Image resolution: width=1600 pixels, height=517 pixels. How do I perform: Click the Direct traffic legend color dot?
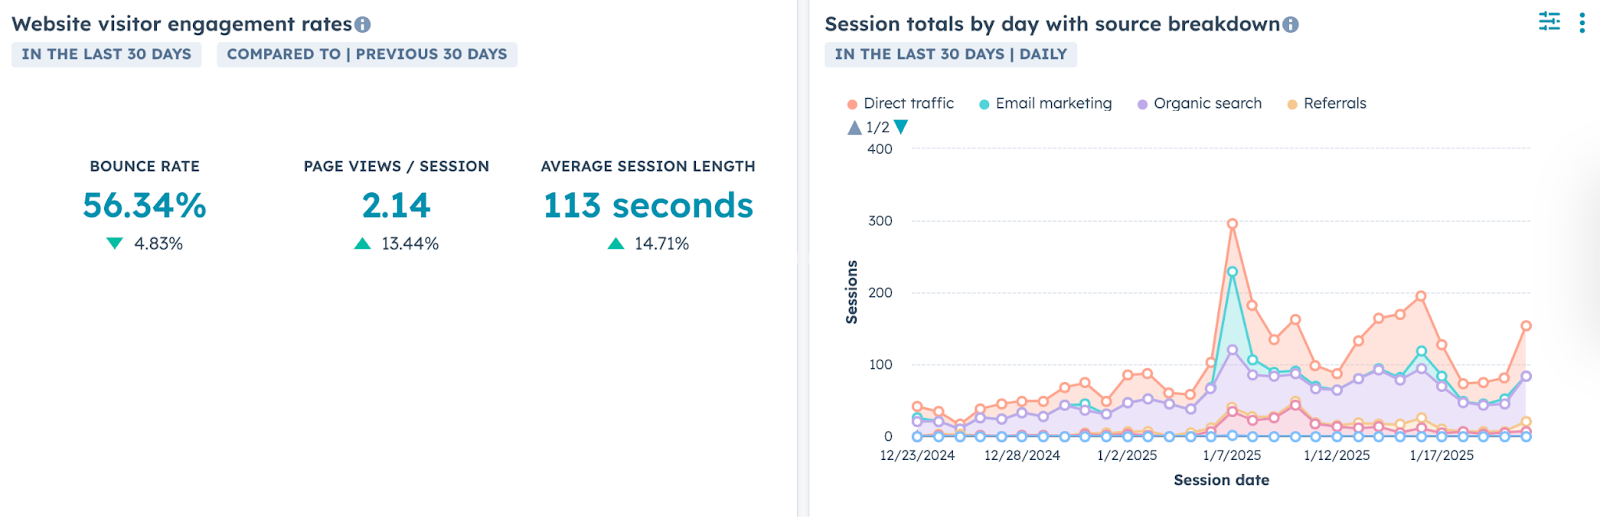click(x=852, y=104)
